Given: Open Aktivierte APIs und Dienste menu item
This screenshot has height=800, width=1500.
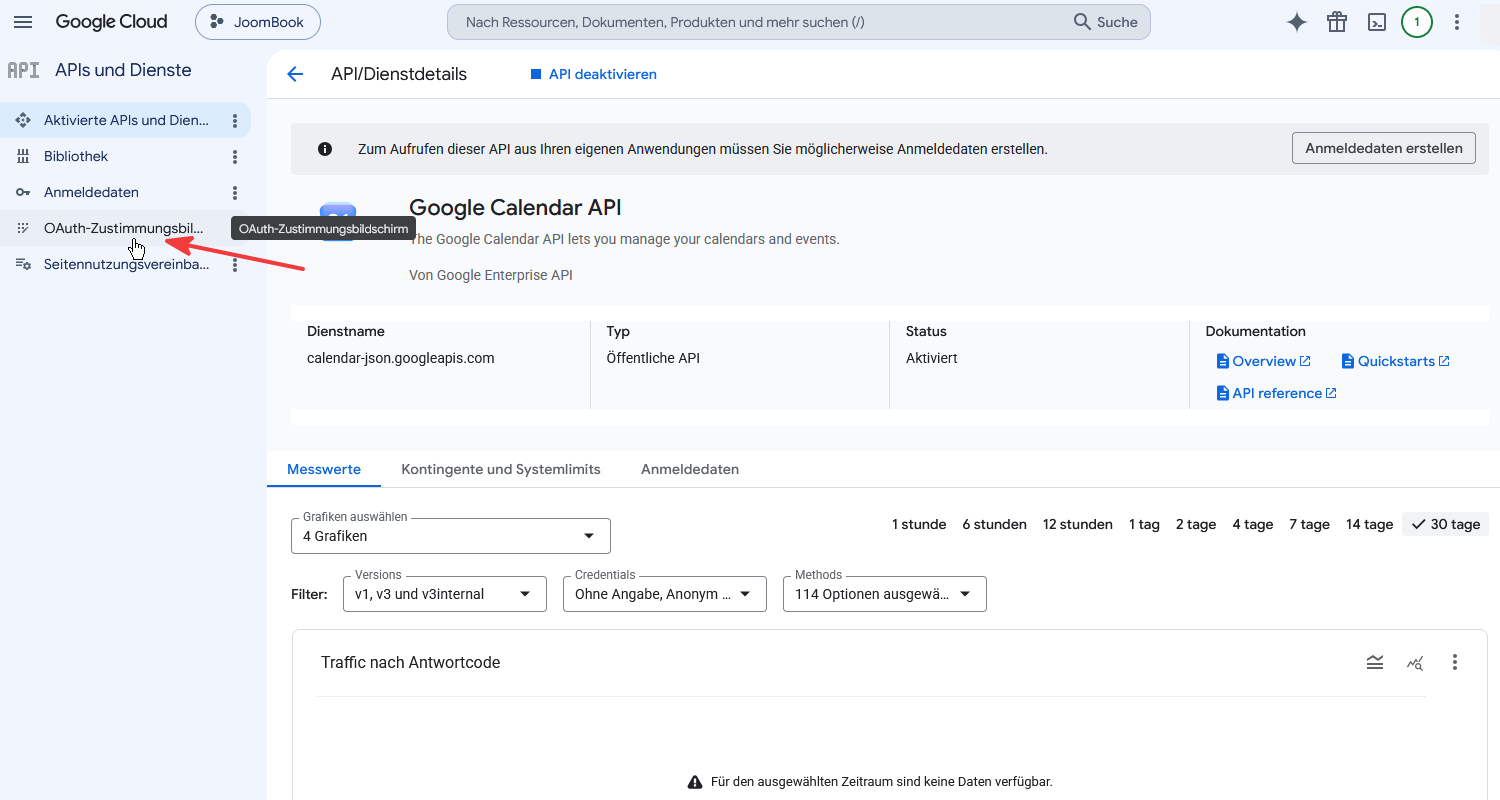Looking at the screenshot, I should (126, 120).
